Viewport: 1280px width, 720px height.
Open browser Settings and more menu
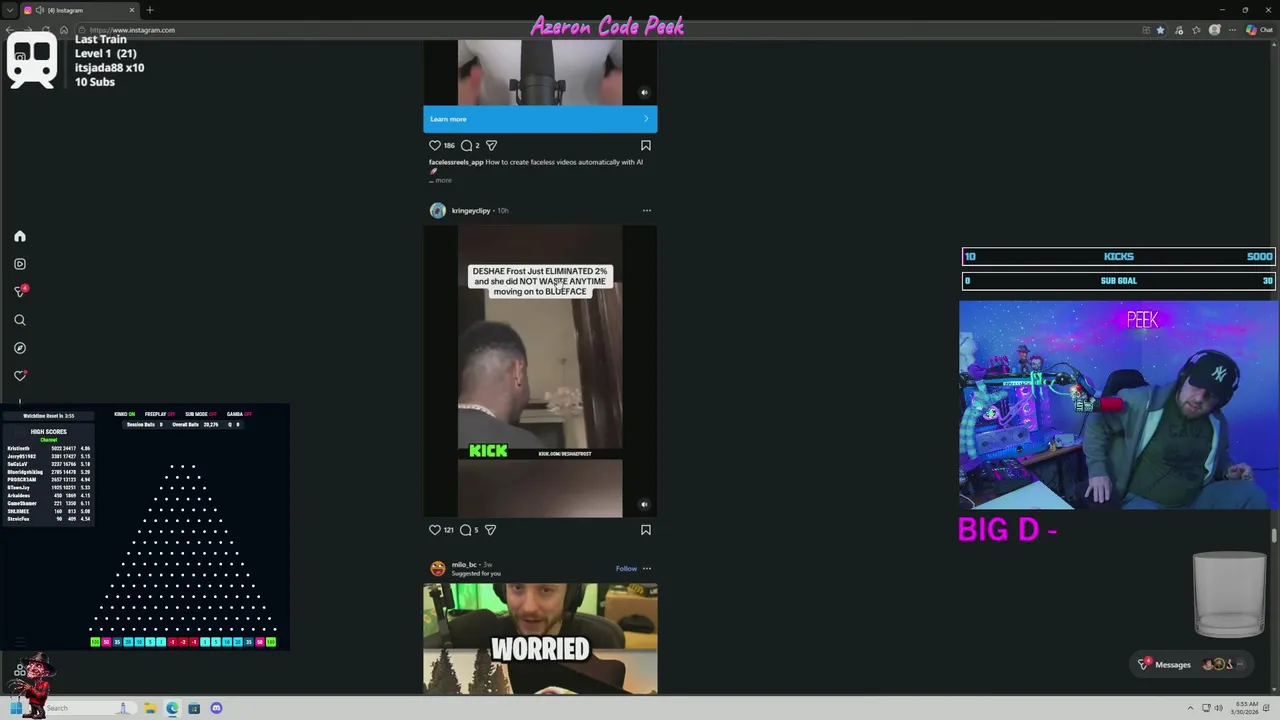tap(1232, 30)
